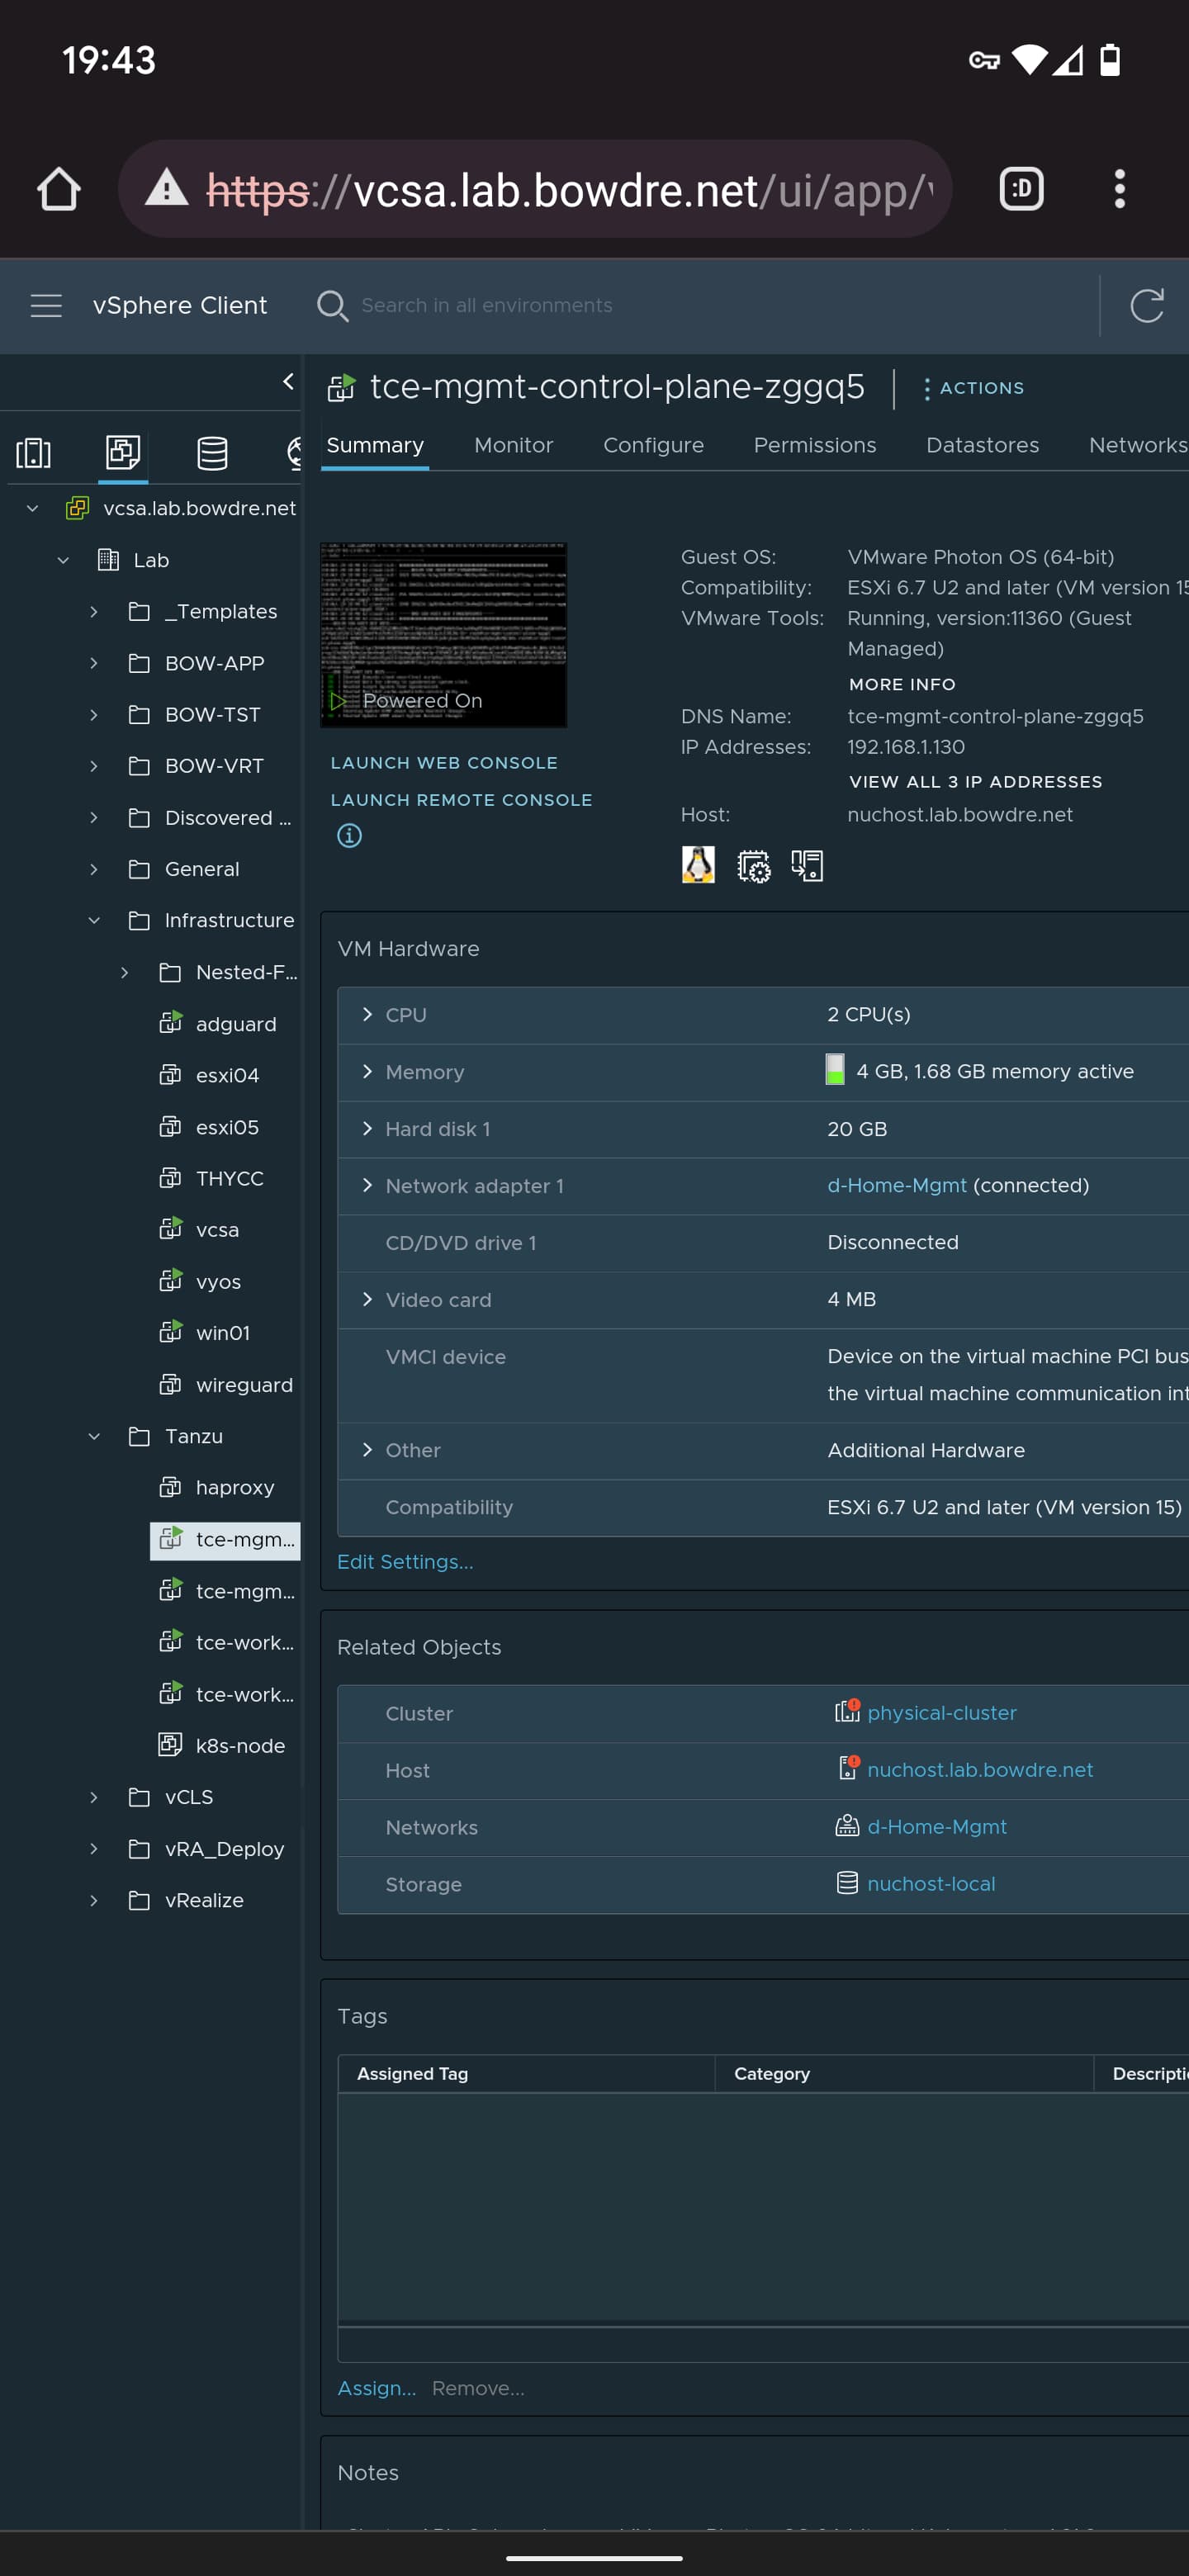Open the browser three-dot menu

coord(1119,188)
